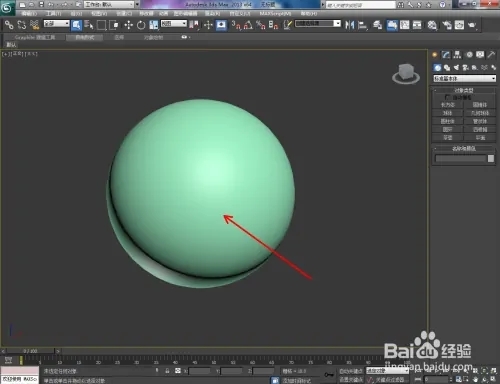The image size is (500, 384).
Task: Activate the Select Object tool
Action: (x=76, y=25)
